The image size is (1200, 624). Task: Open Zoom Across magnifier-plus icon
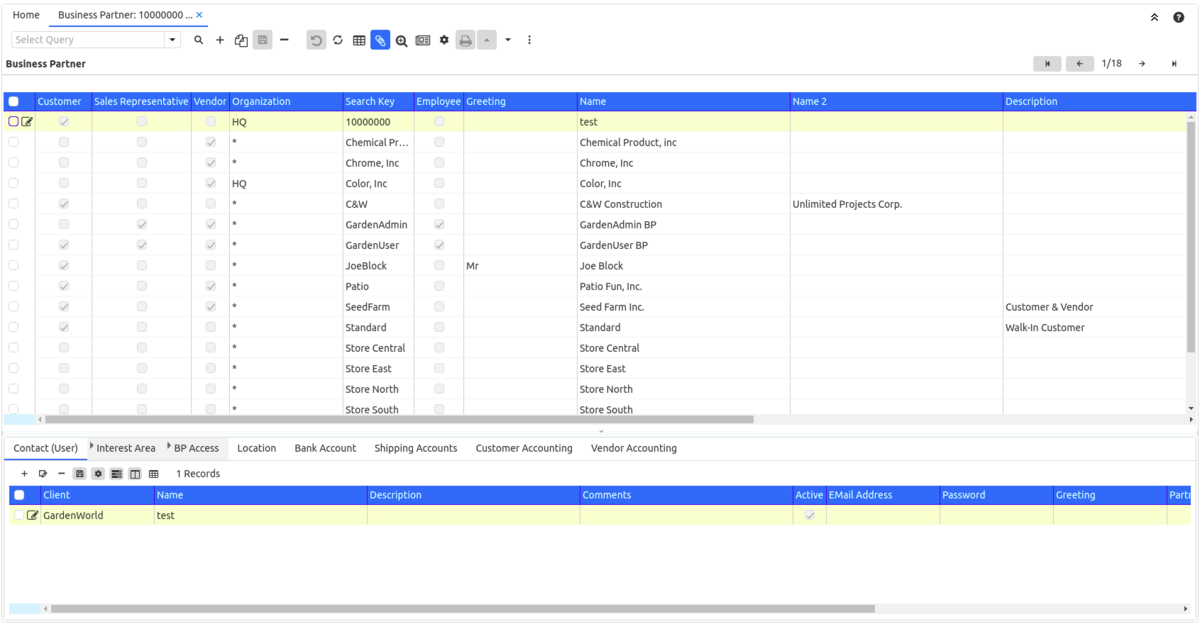tap(401, 40)
